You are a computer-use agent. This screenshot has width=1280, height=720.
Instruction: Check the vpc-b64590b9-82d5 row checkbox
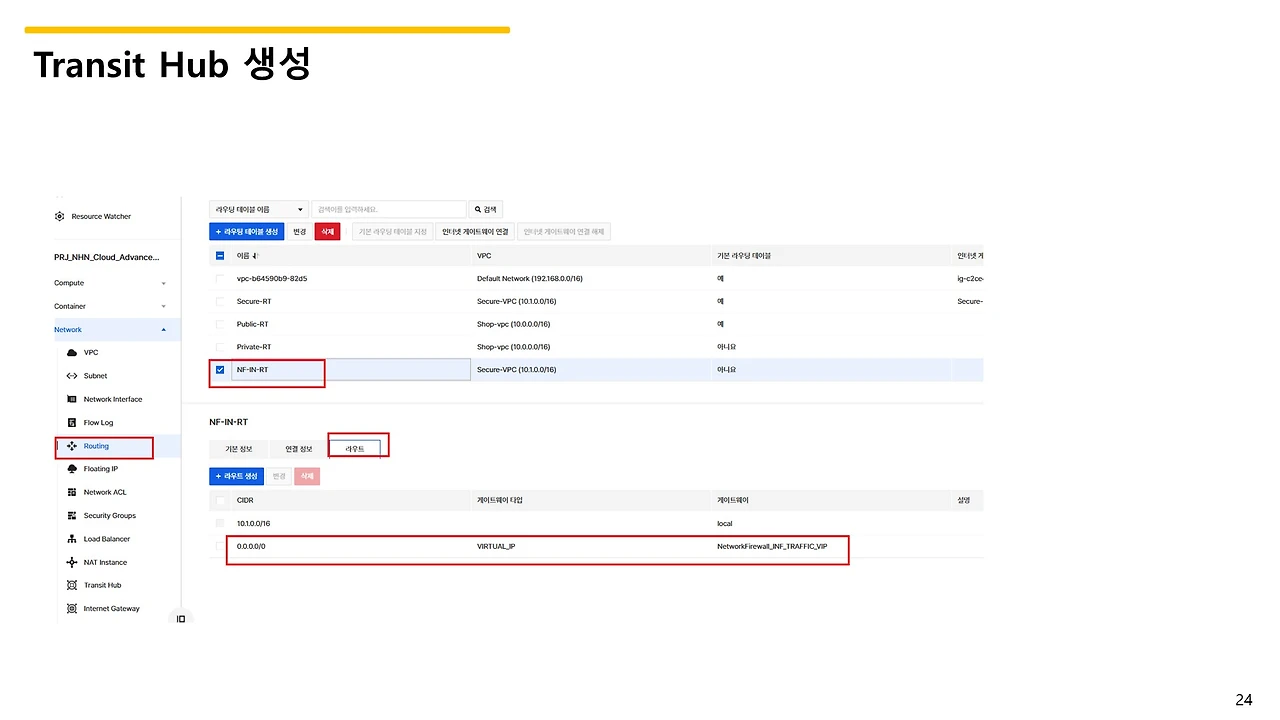220,279
